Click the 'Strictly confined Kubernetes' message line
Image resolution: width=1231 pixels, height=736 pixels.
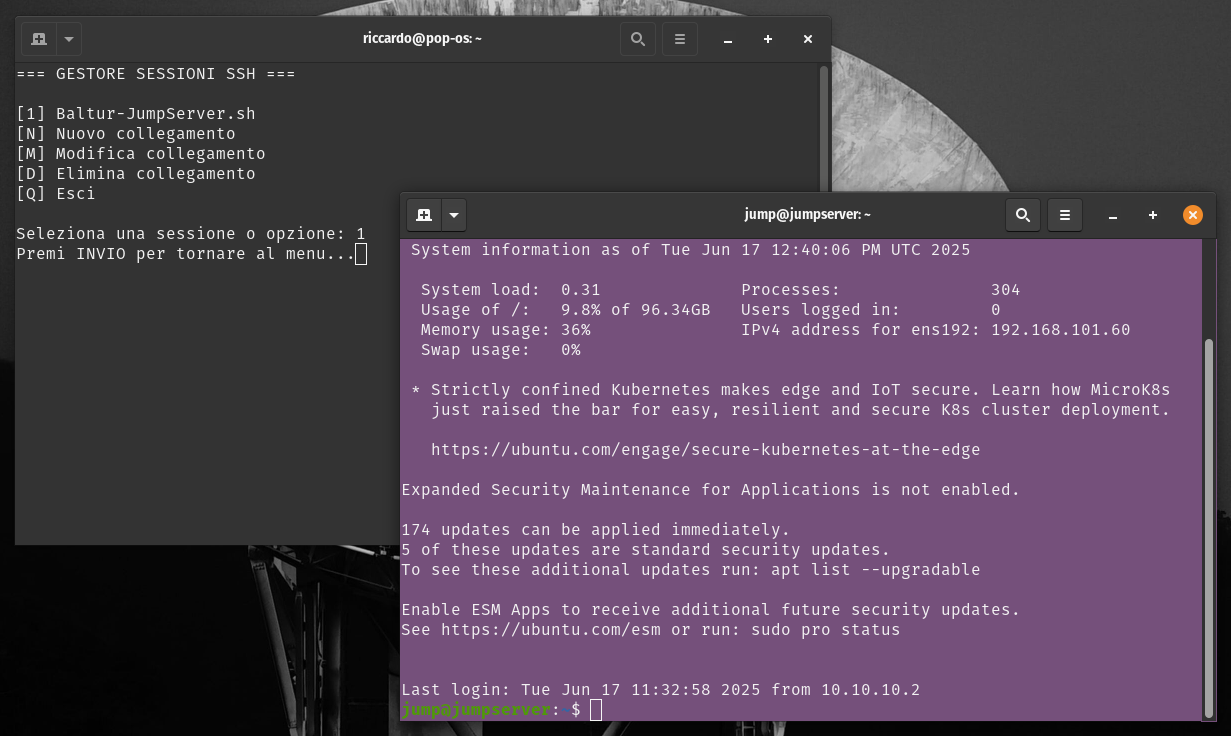[x=791, y=390]
